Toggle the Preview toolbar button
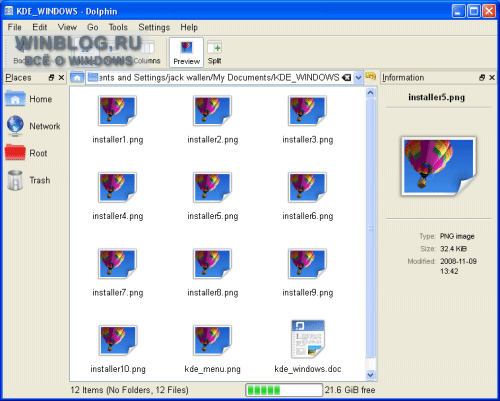The image size is (500, 401). [x=186, y=52]
